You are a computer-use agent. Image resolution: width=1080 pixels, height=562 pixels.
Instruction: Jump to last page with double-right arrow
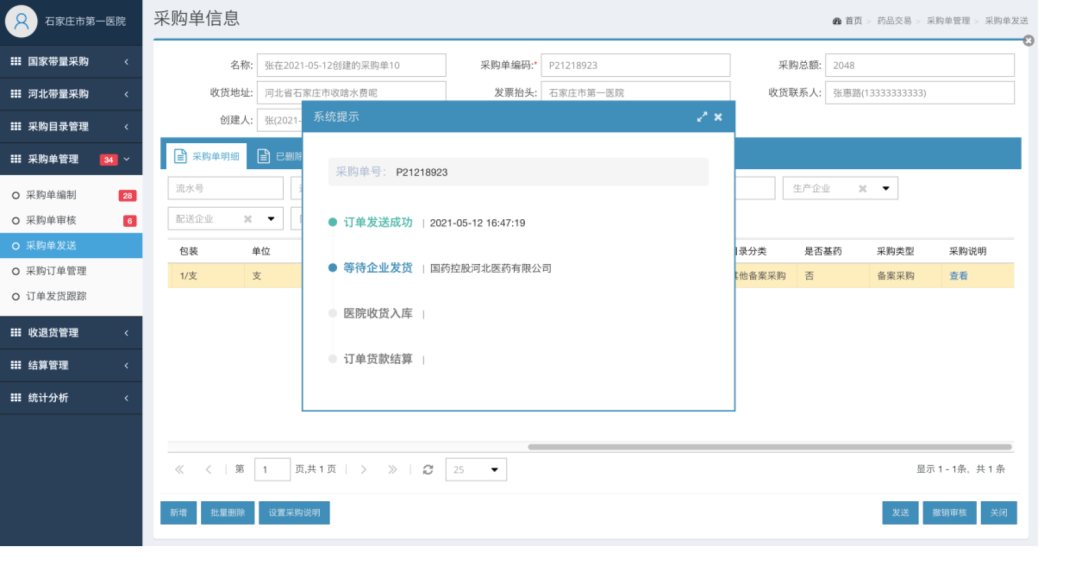392,469
